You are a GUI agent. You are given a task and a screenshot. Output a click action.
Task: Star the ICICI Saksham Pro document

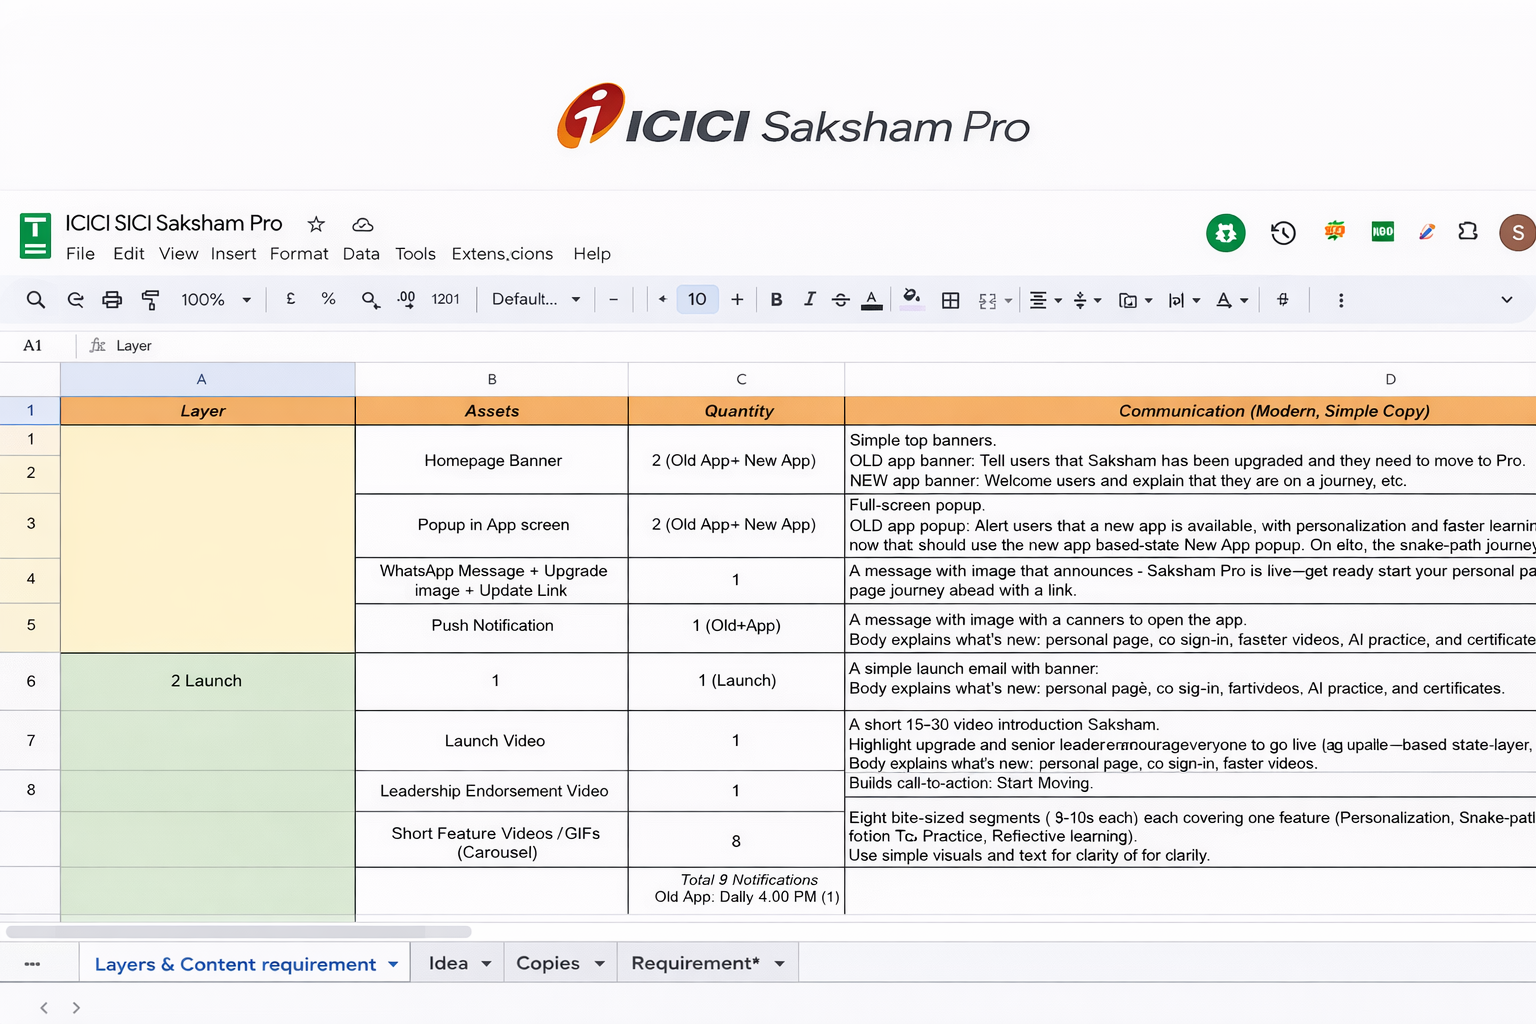click(316, 224)
